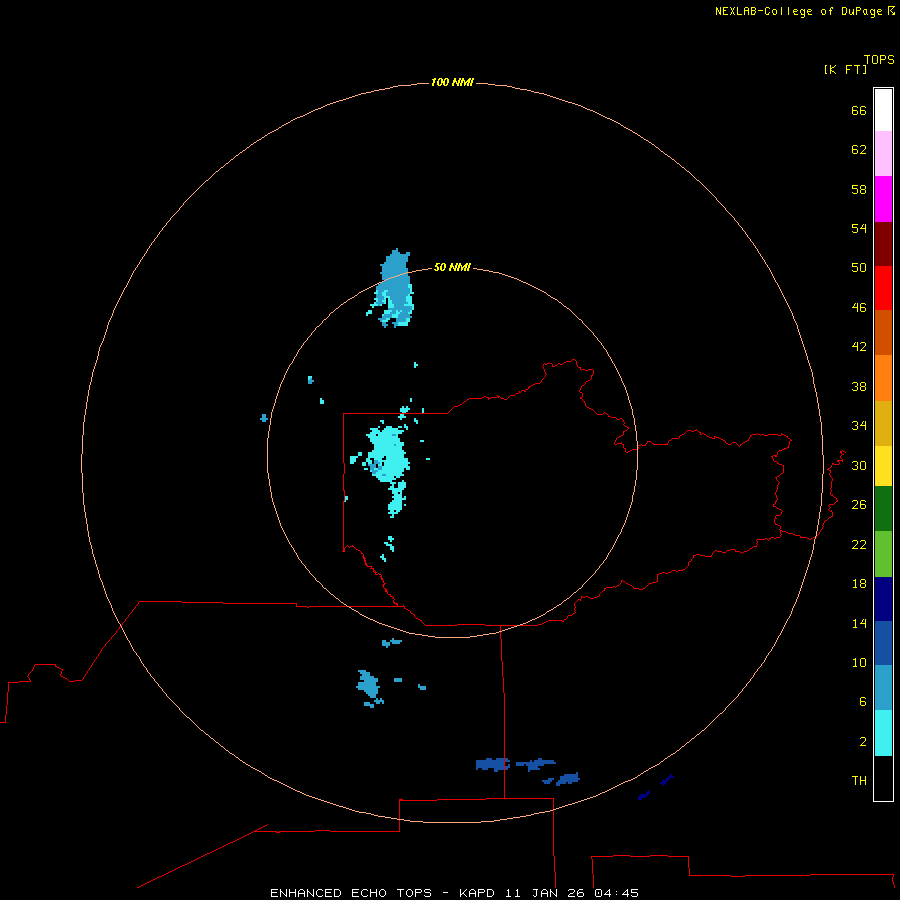Click the '100 NMI' range ring label

[452, 83]
